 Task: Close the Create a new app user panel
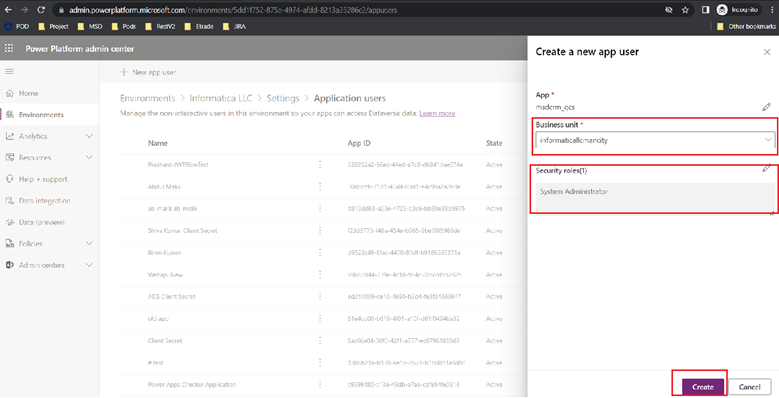click(767, 52)
